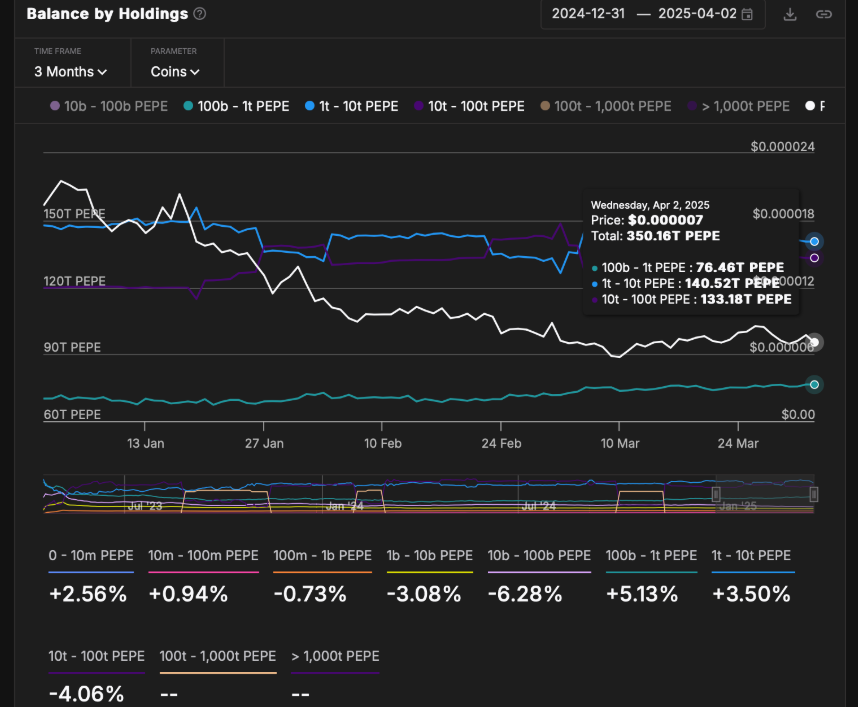Select the 100m - 1b PEPE holdings card
858x707 pixels.
pyautogui.click(x=322, y=577)
